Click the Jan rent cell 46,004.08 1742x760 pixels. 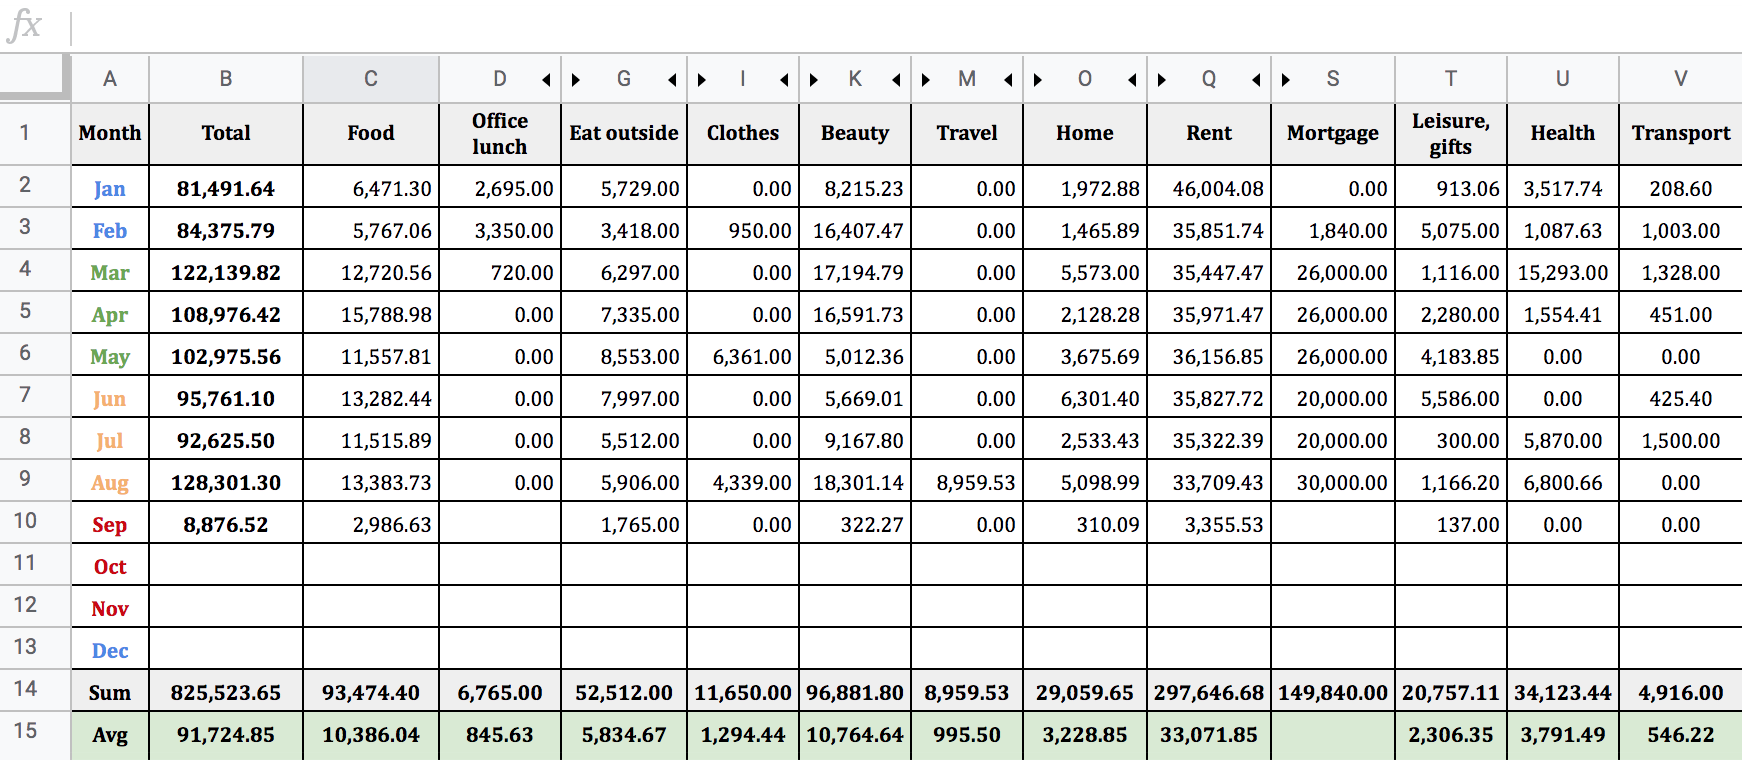(x=1209, y=188)
